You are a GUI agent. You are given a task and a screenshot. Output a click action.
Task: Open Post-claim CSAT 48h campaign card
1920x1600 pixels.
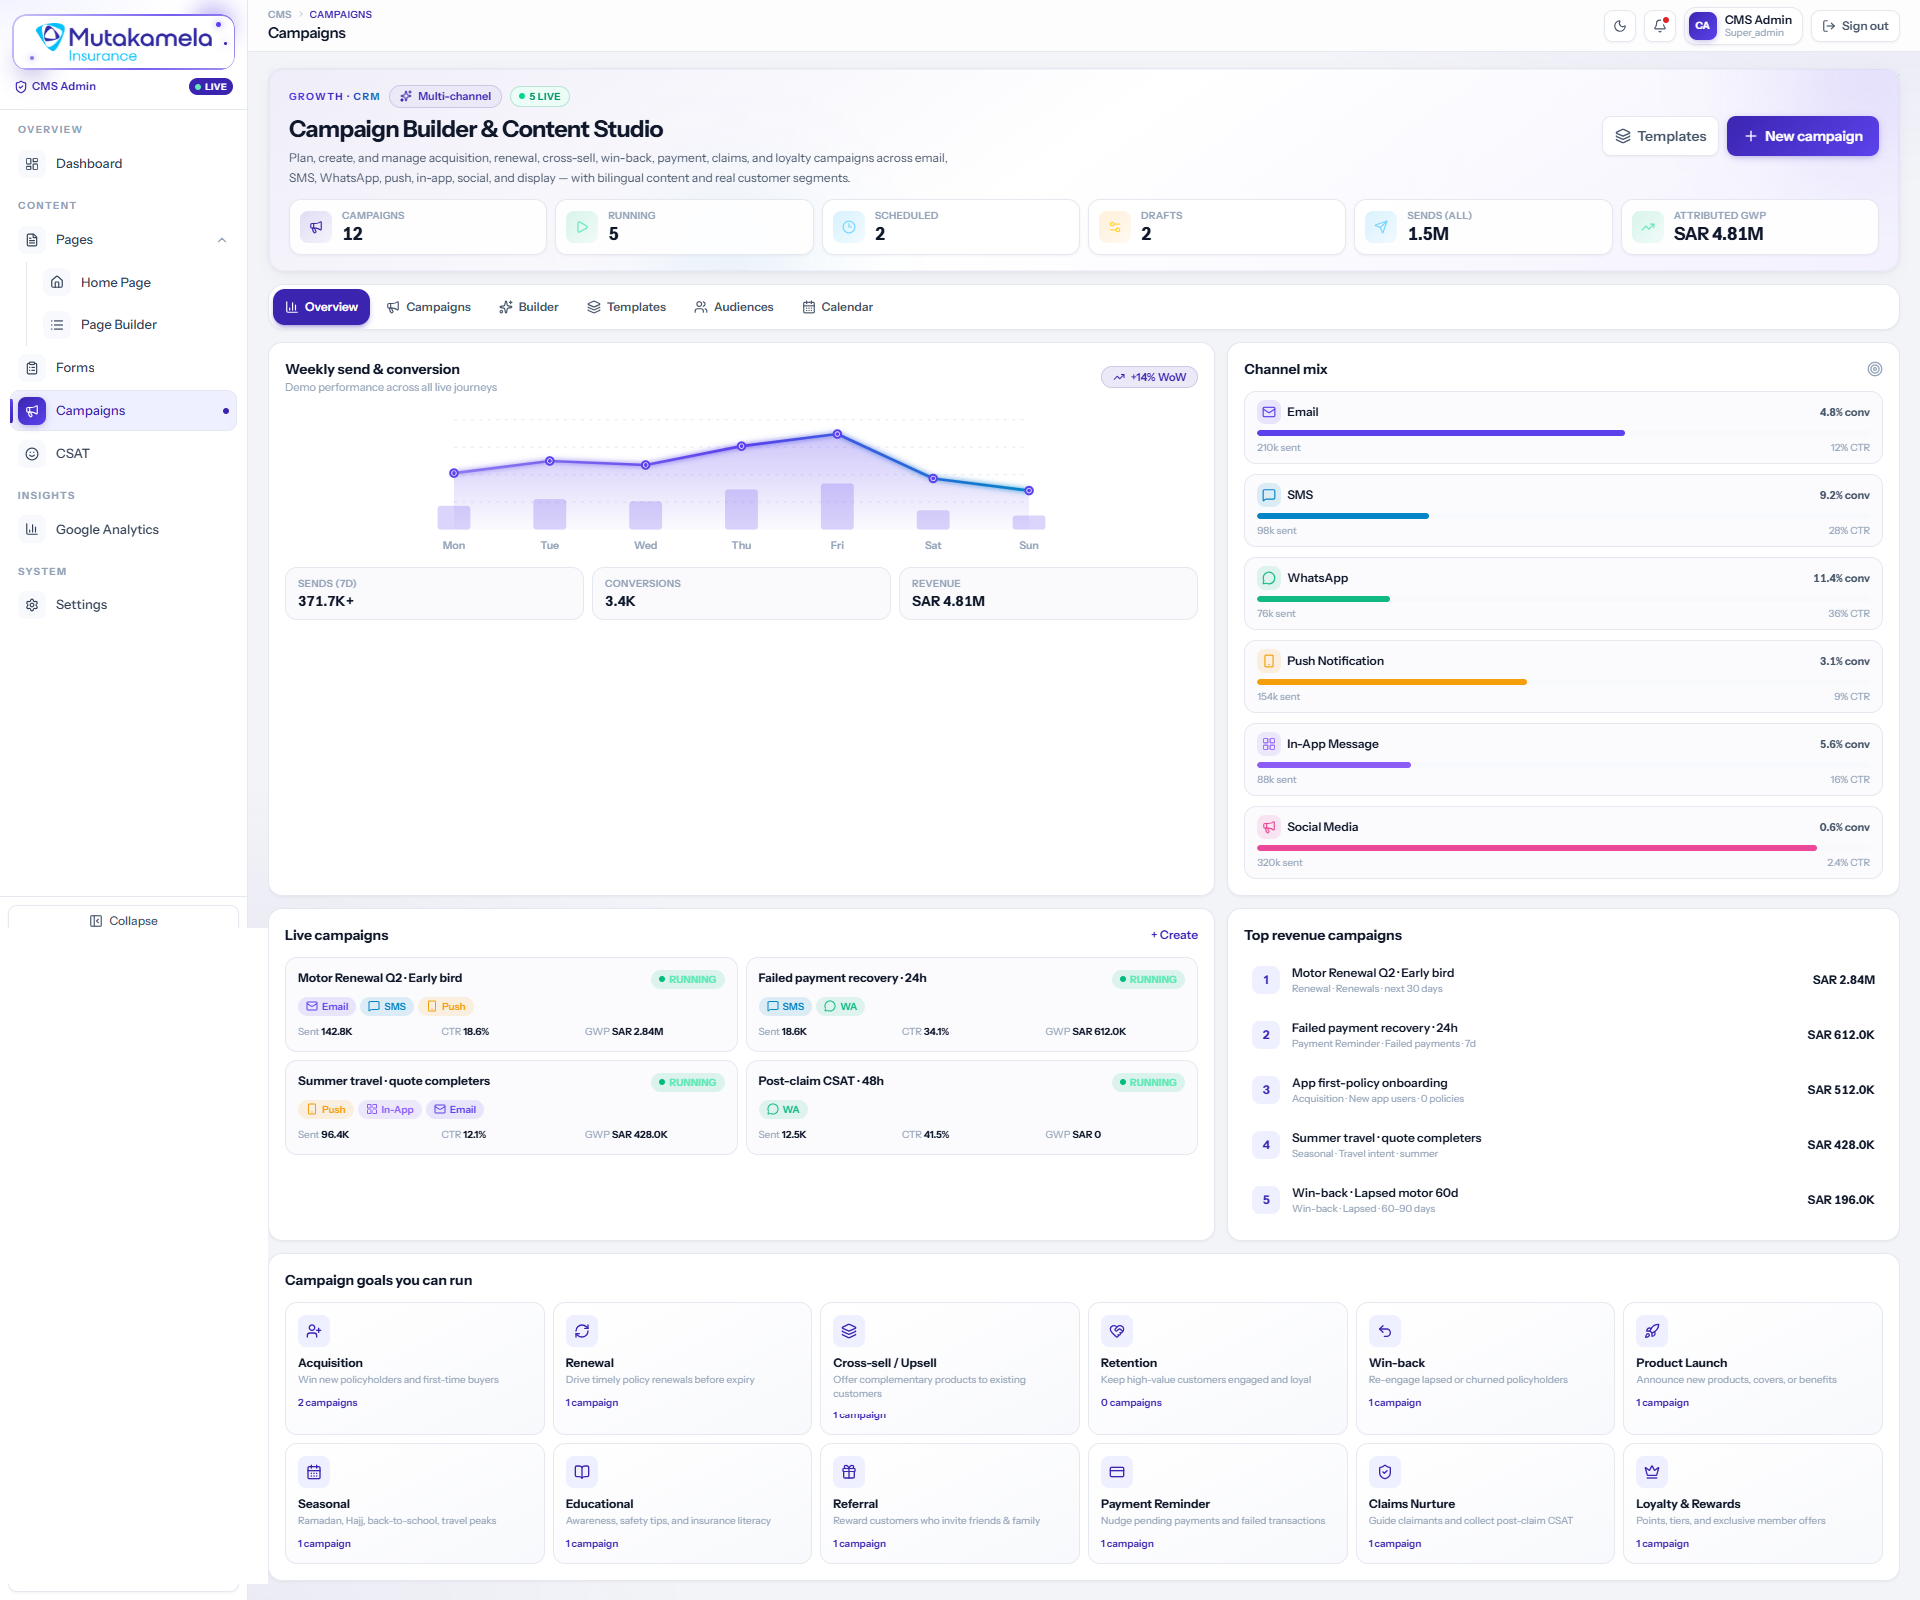point(971,1108)
